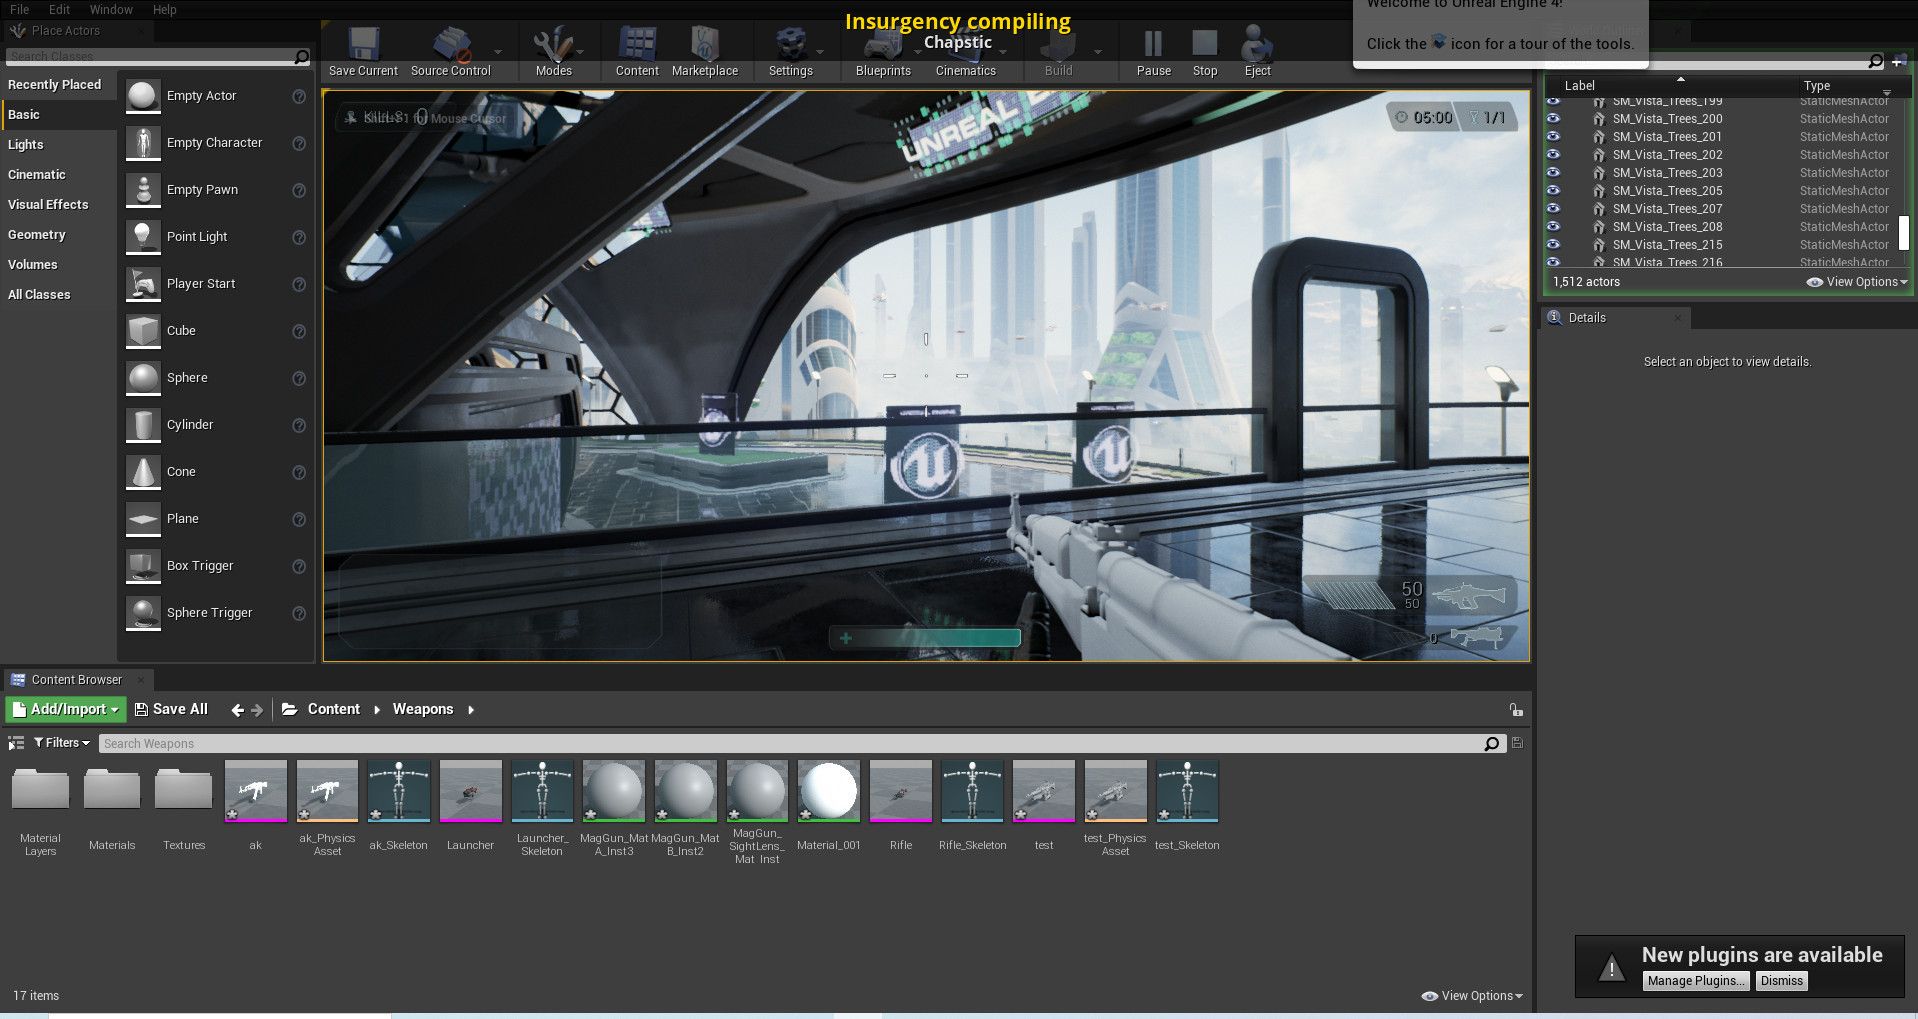
Task: Open the Modes toolbar icon
Action: (x=553, y=45)
